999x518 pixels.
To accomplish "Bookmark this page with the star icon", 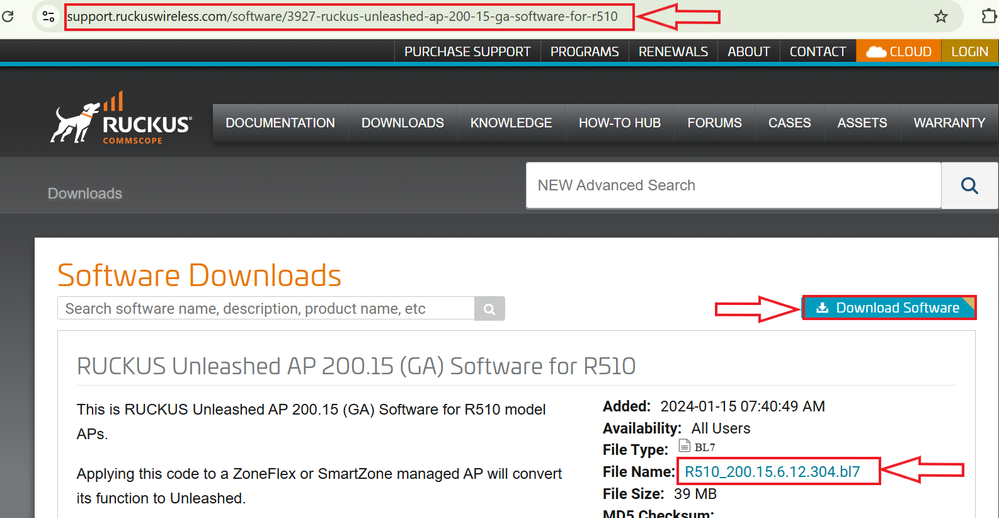I will pos(940,17).
